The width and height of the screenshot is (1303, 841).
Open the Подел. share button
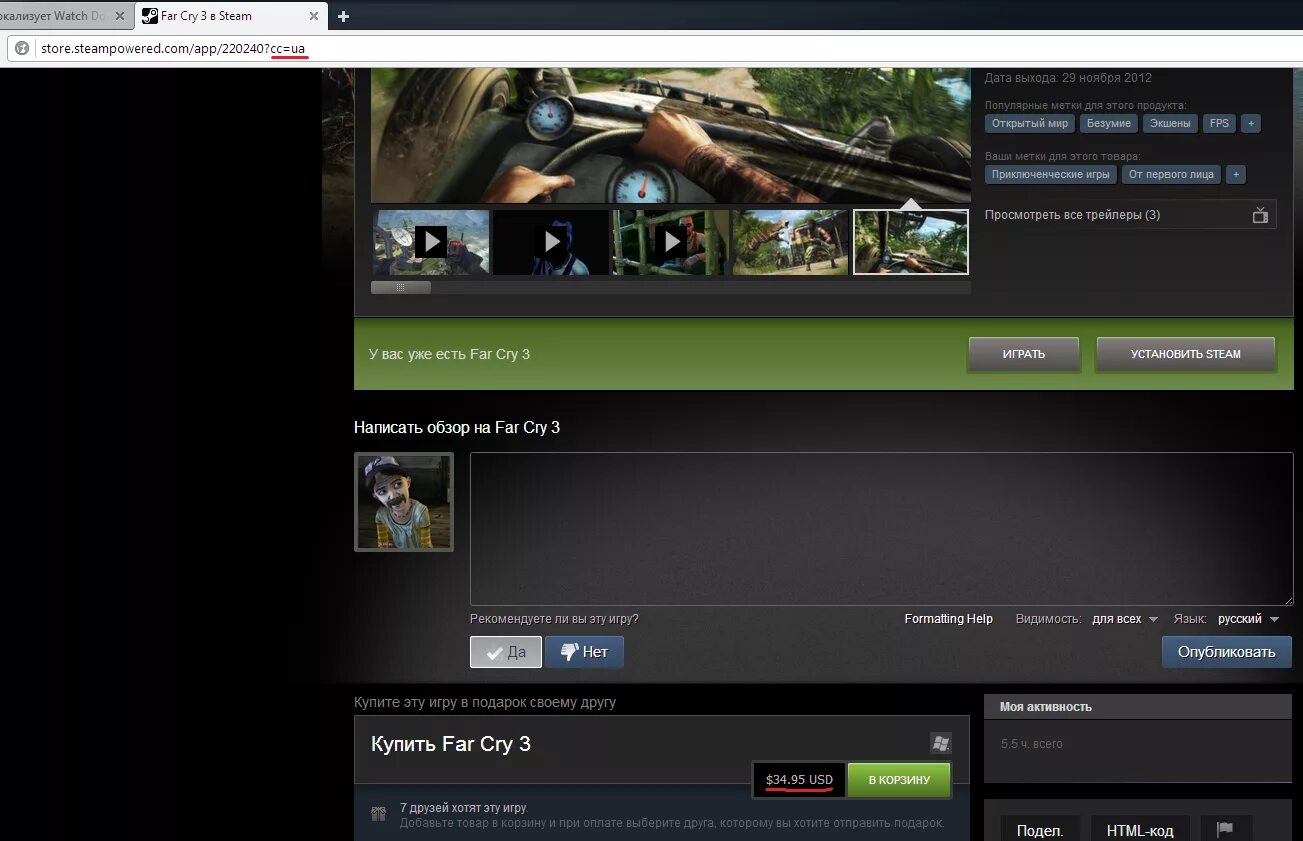coord(1040,830)
